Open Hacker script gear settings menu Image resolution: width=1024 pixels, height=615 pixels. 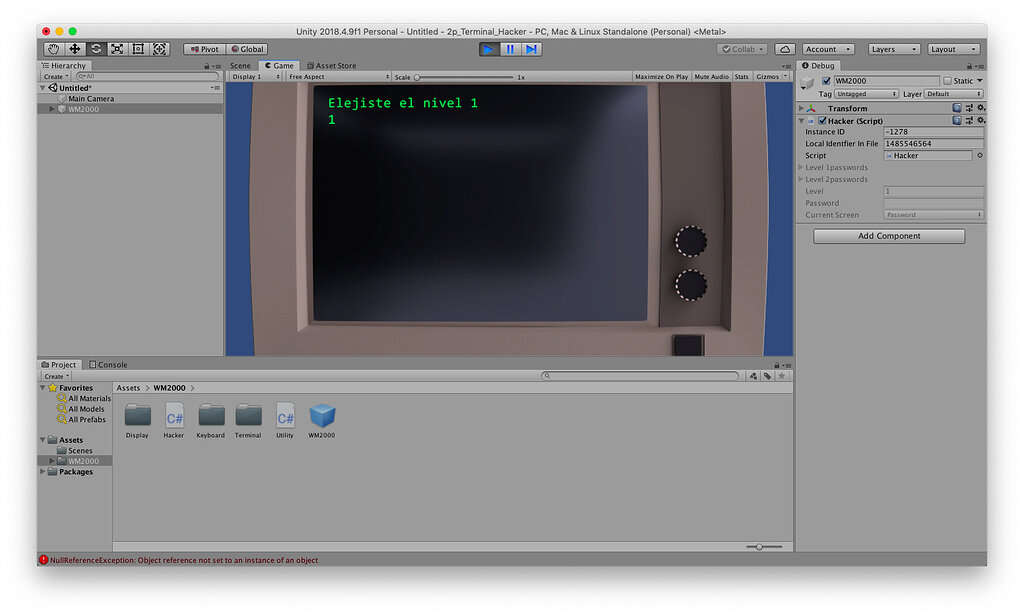(x=980, y=121)
